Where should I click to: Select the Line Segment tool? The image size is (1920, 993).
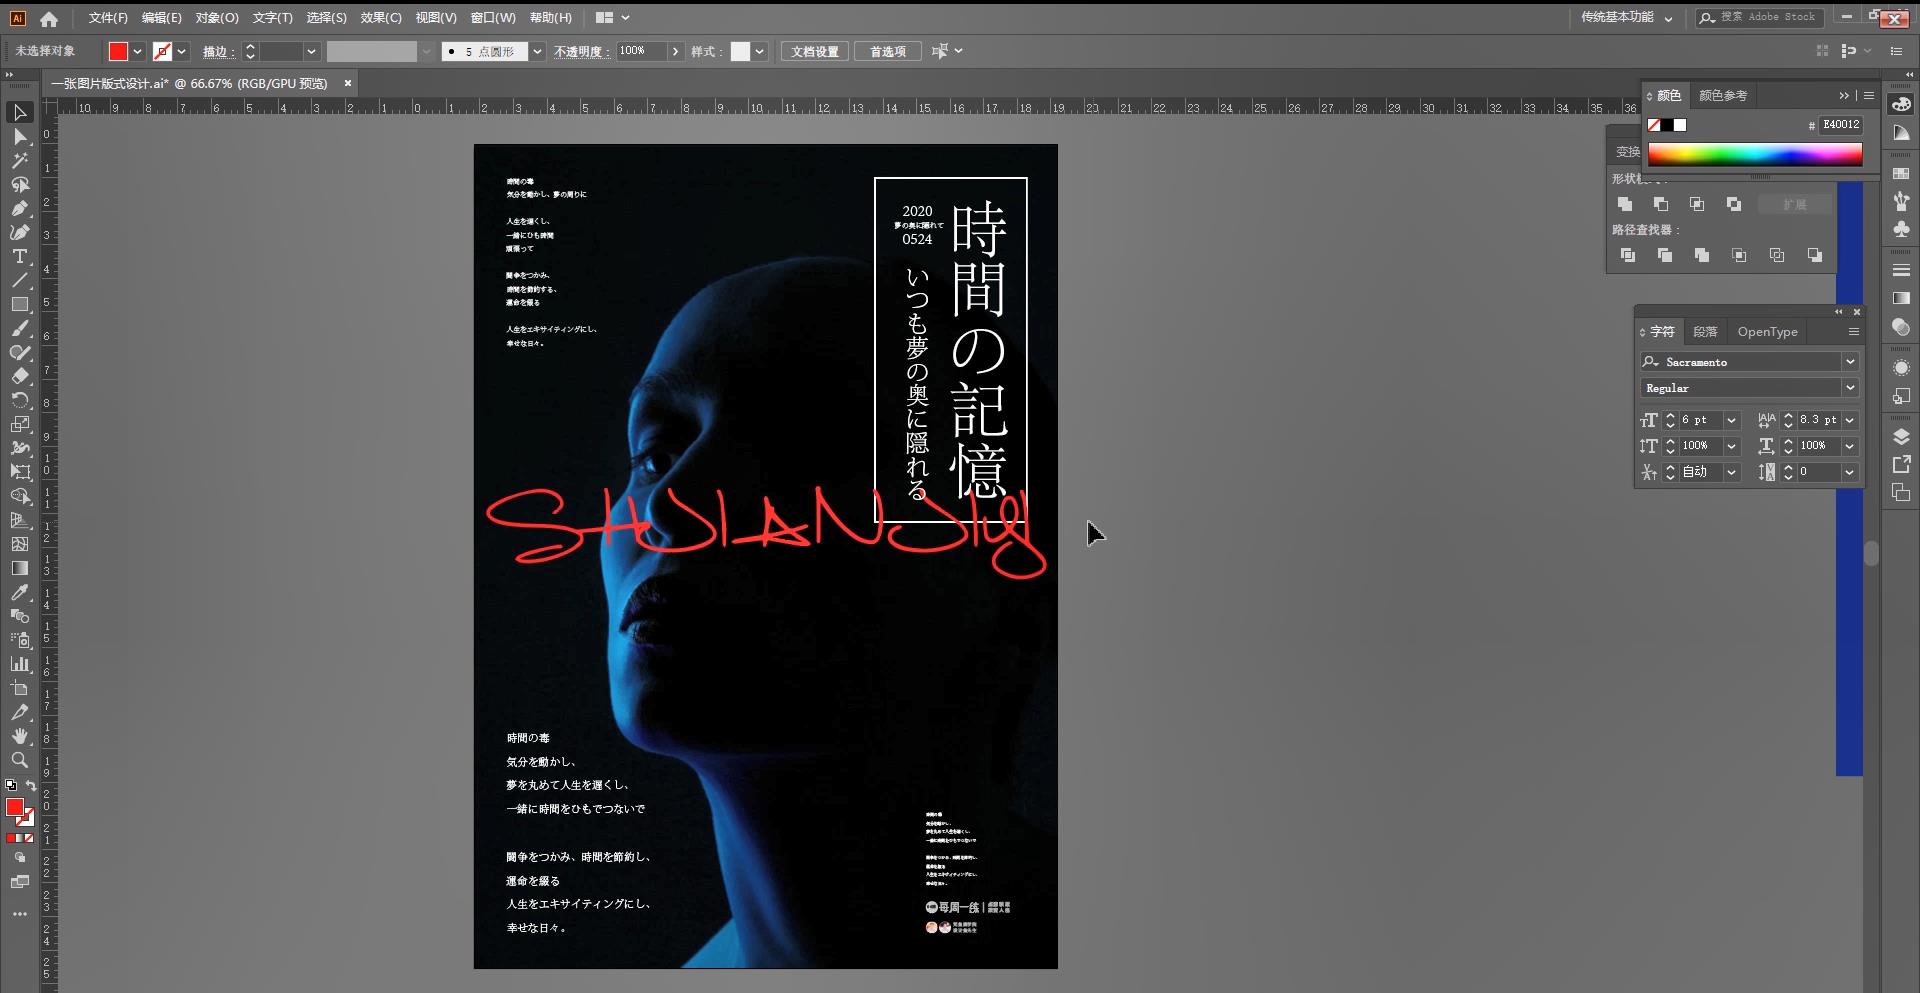click(20, 280)
